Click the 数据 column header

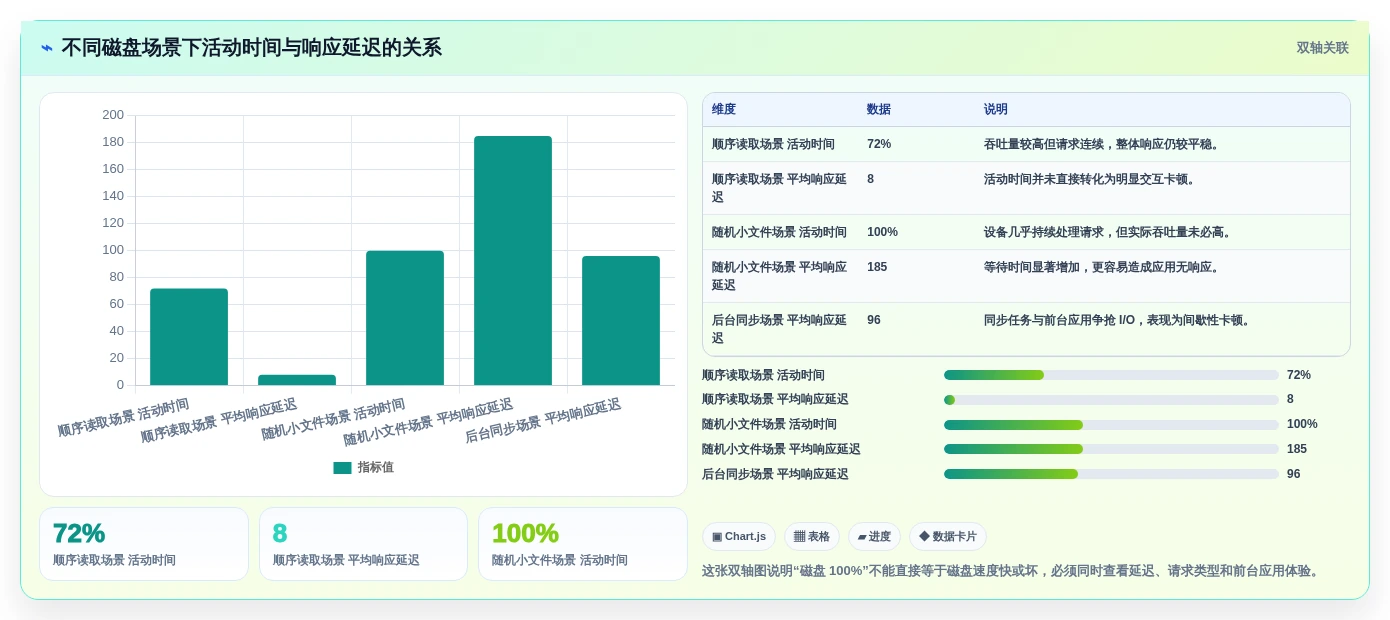(879, 110)
